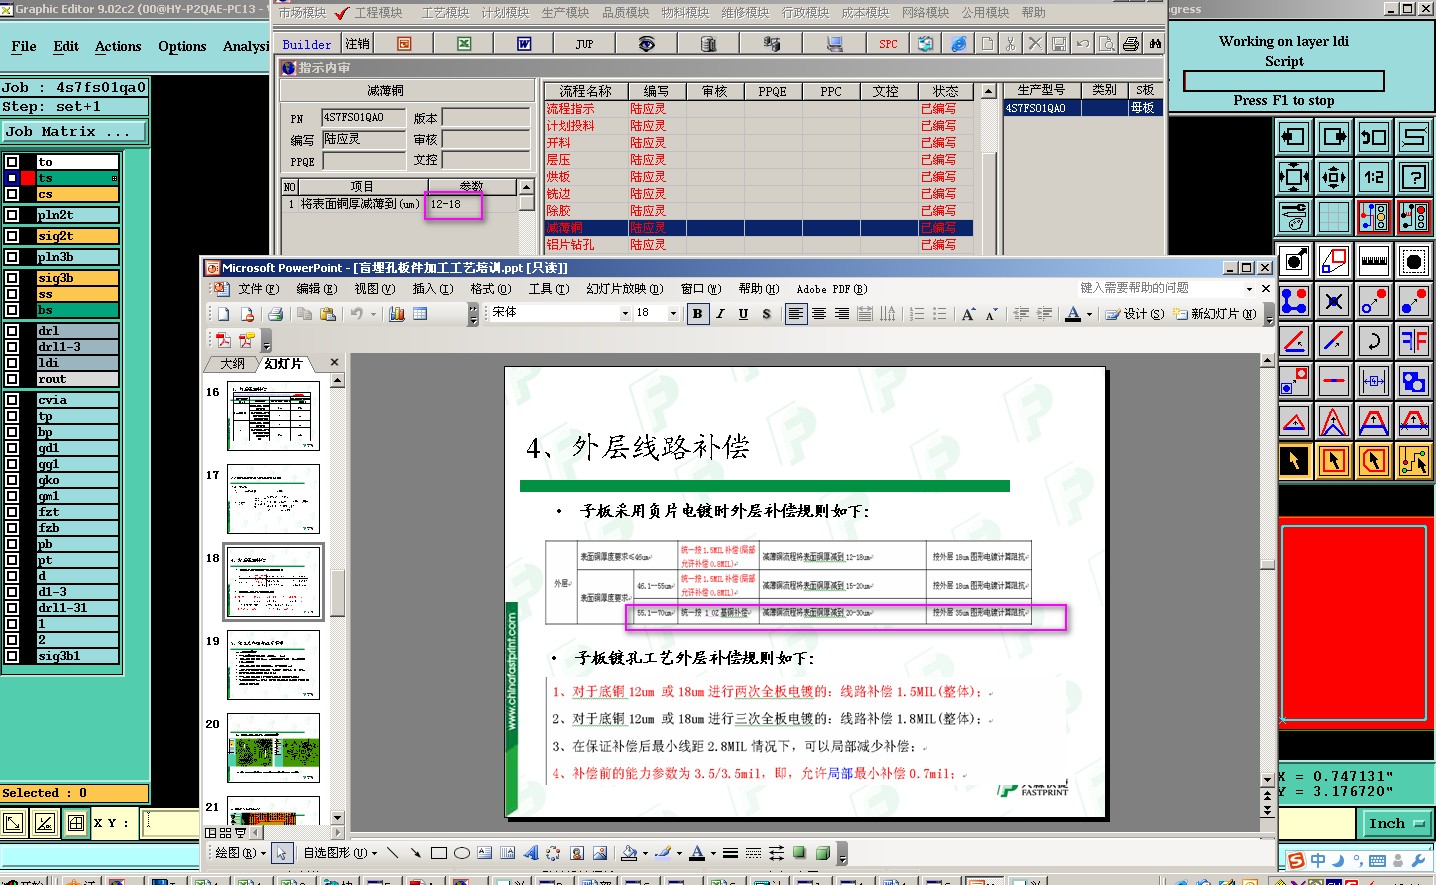Viewport: 1436px width, 885px height.
Task: Select slide 17 thumbnail
Action: click(274, 499)
